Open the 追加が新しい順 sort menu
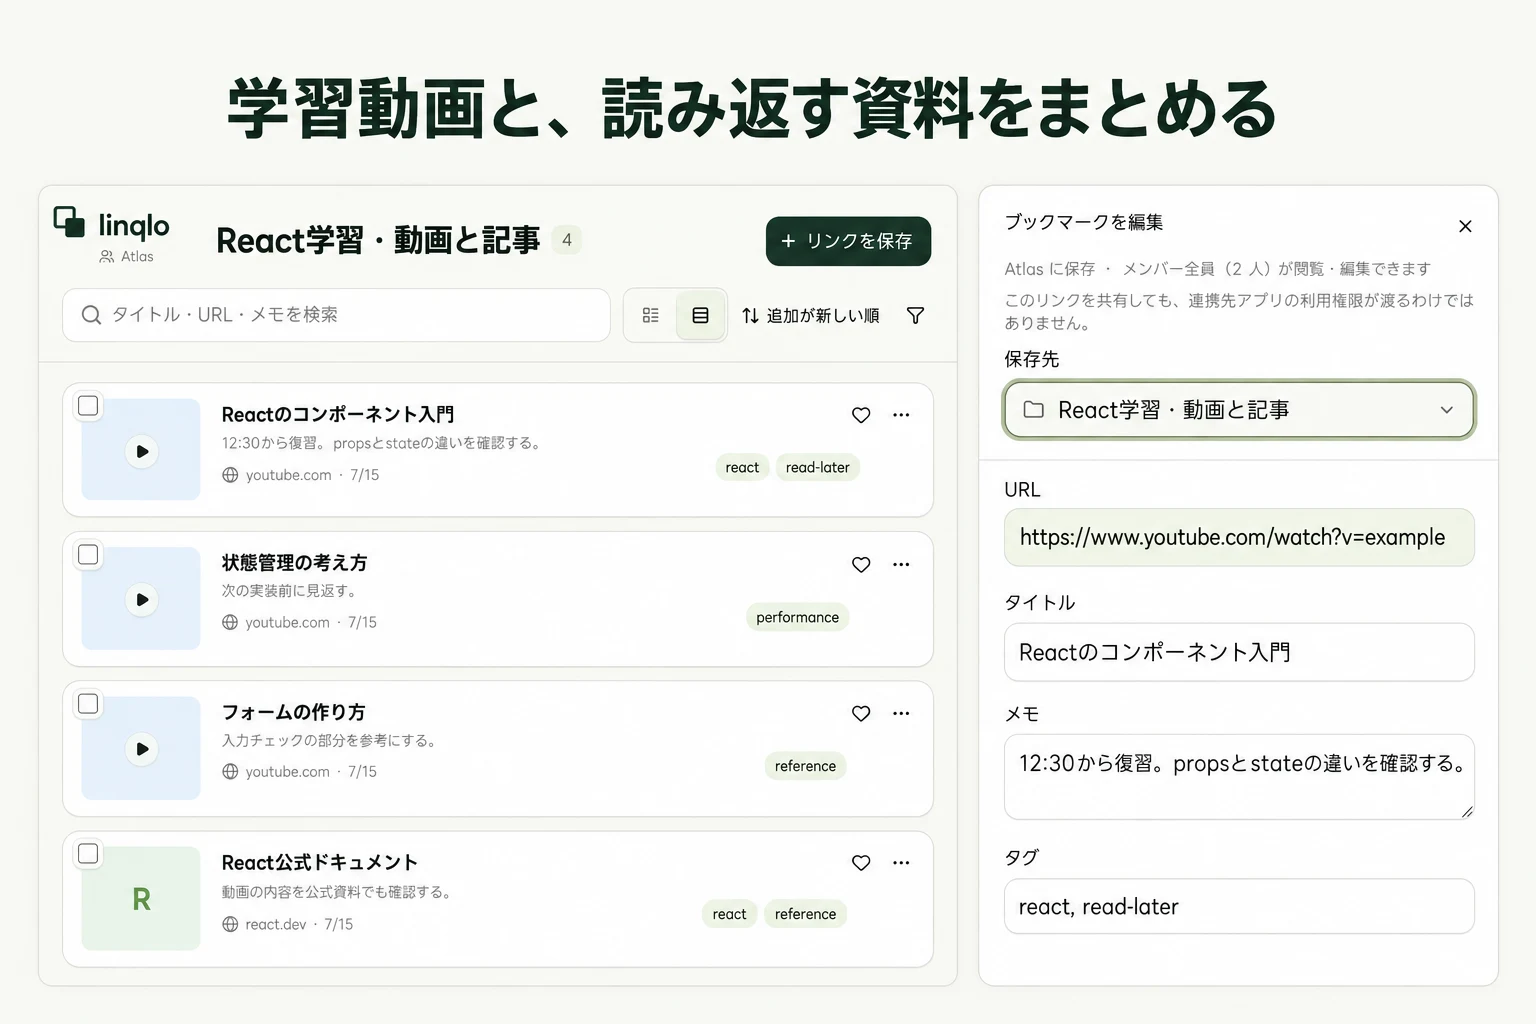Viewport: 1536px width, 1024px height. 811,316
